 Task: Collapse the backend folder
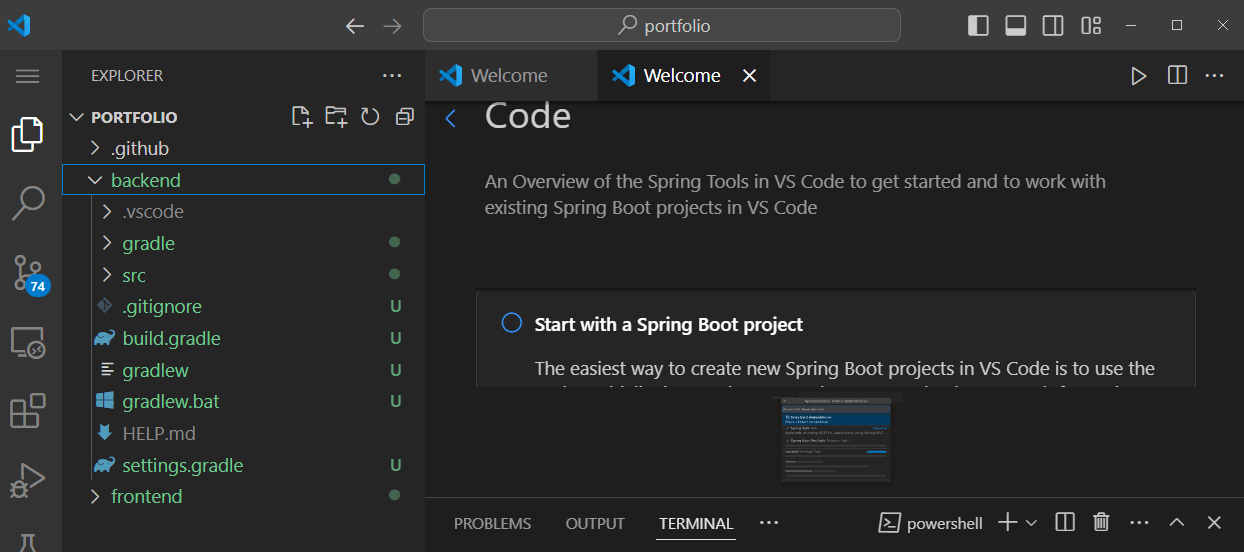[x=244, y=180]
